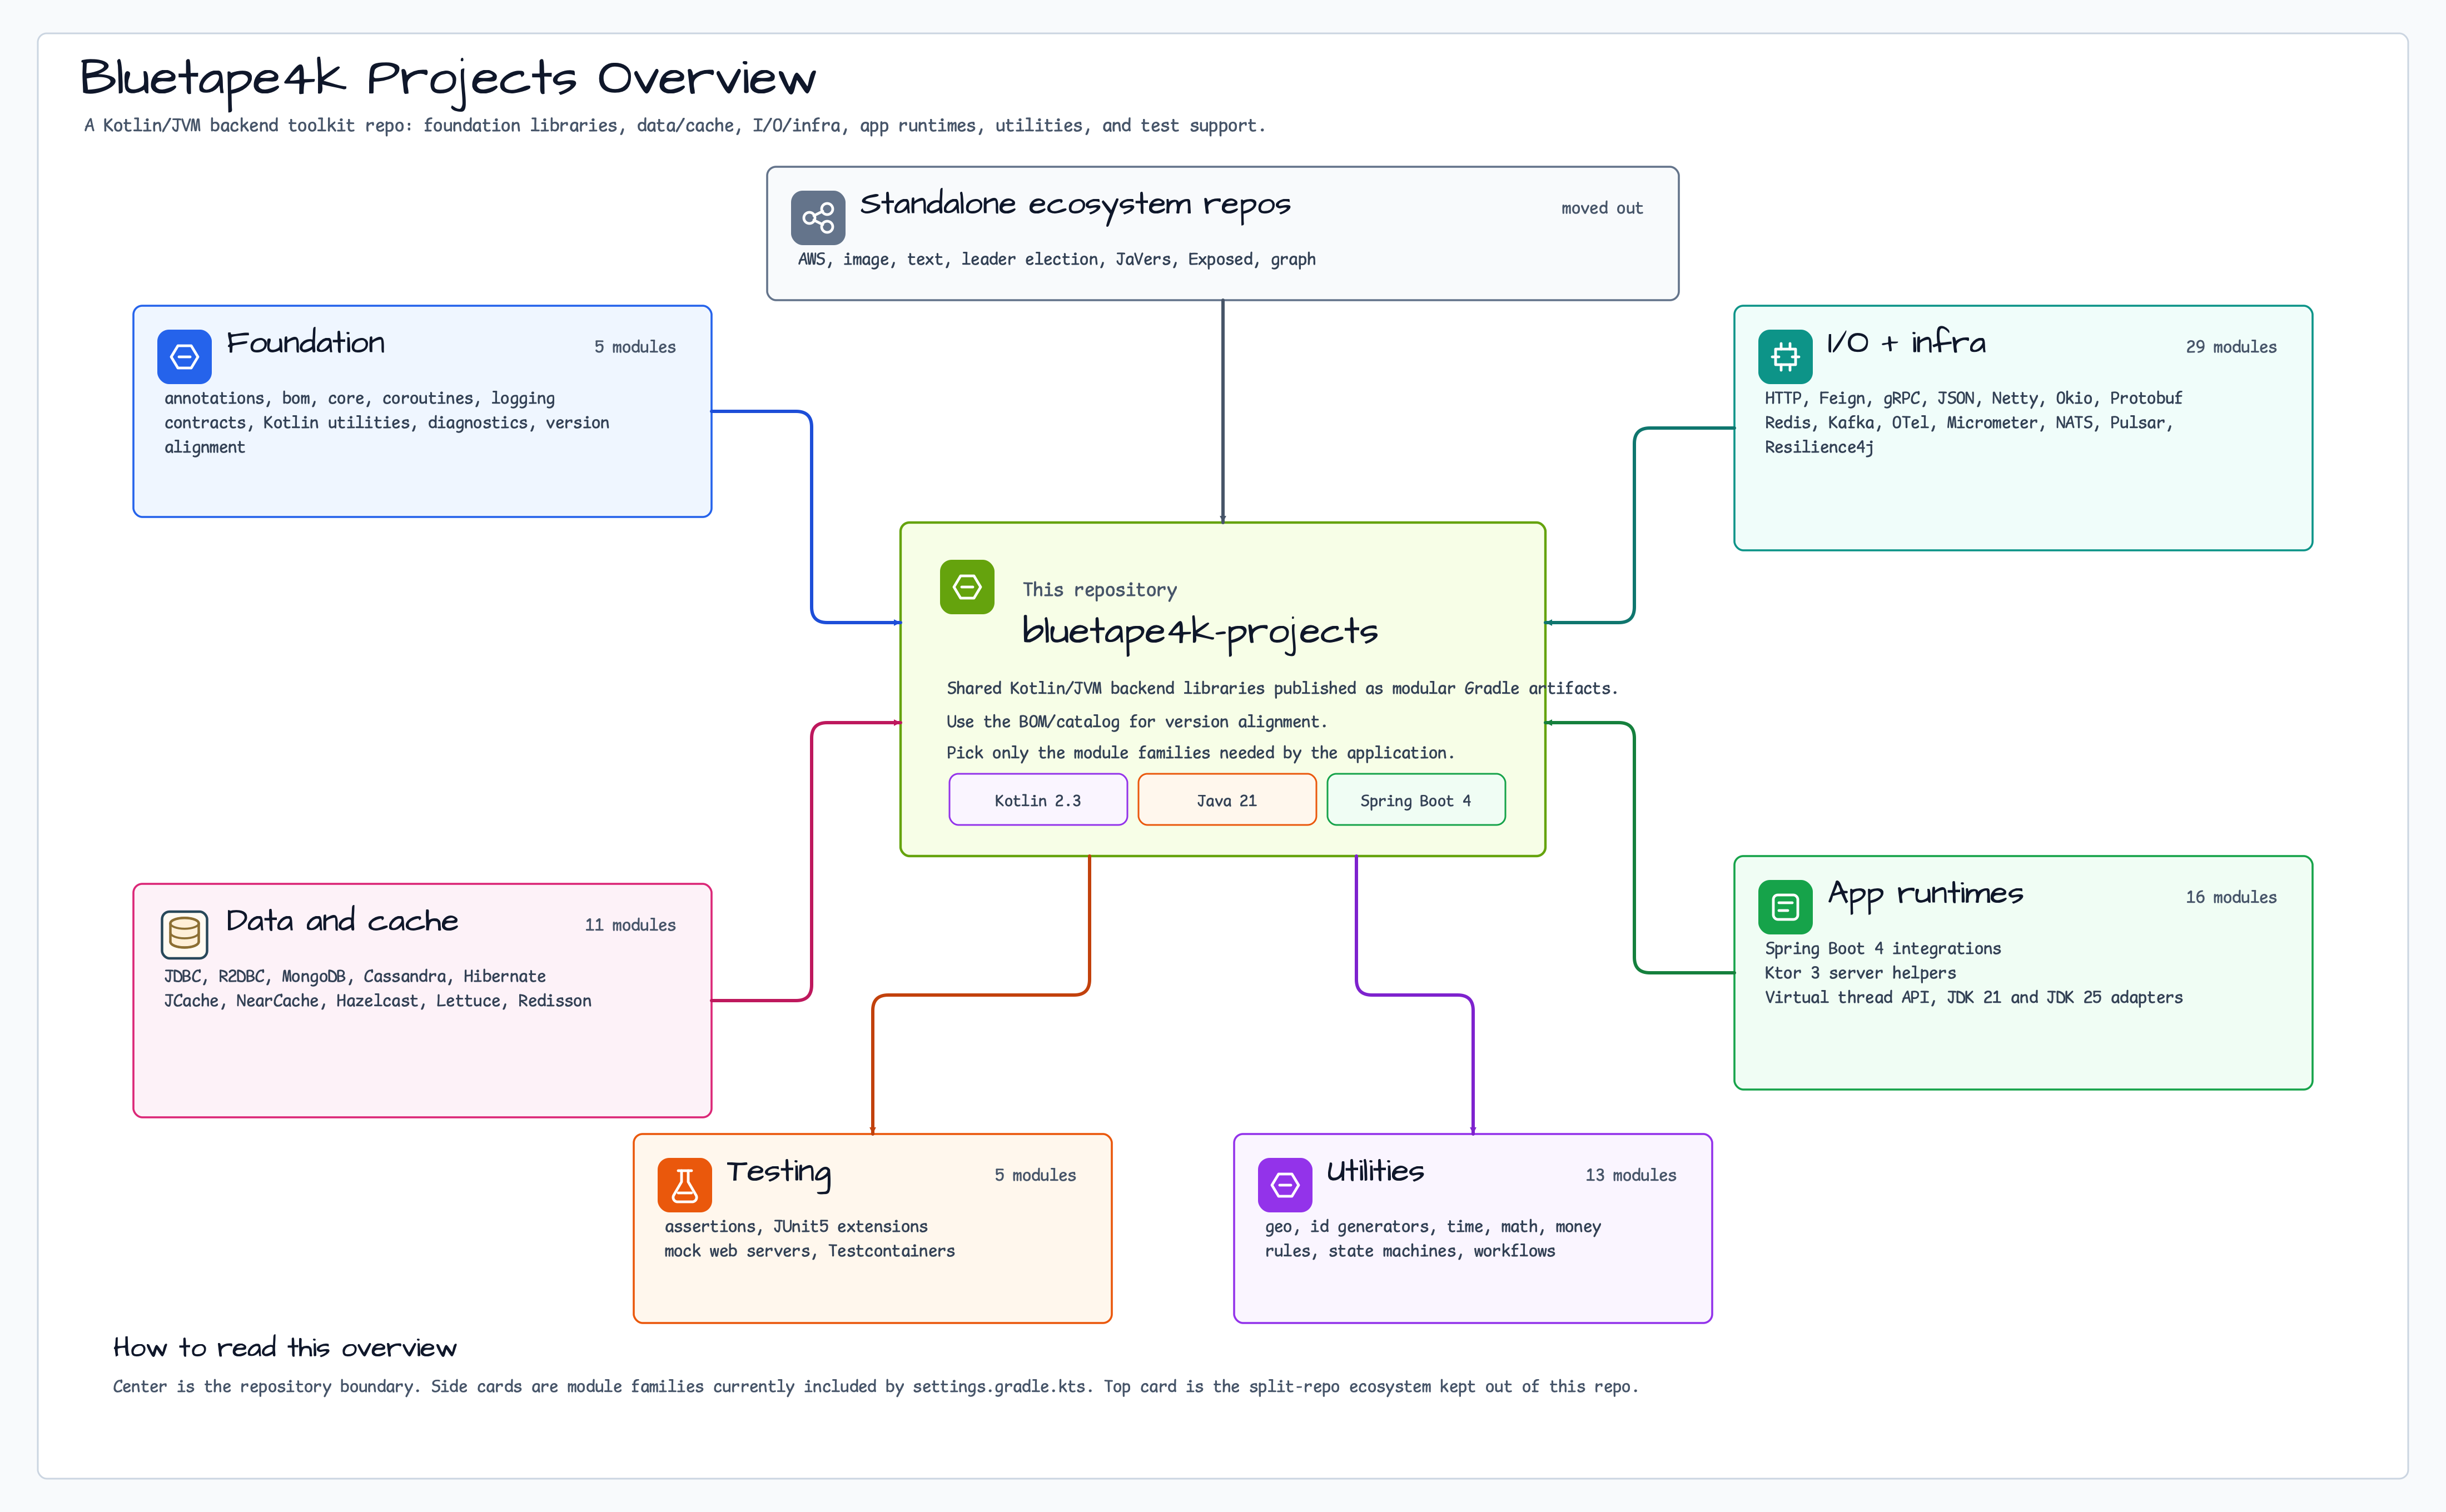This screenshot has width=2446, height=1512.
Task: Click the green App runtimes icon
Action: [1785, 907]
